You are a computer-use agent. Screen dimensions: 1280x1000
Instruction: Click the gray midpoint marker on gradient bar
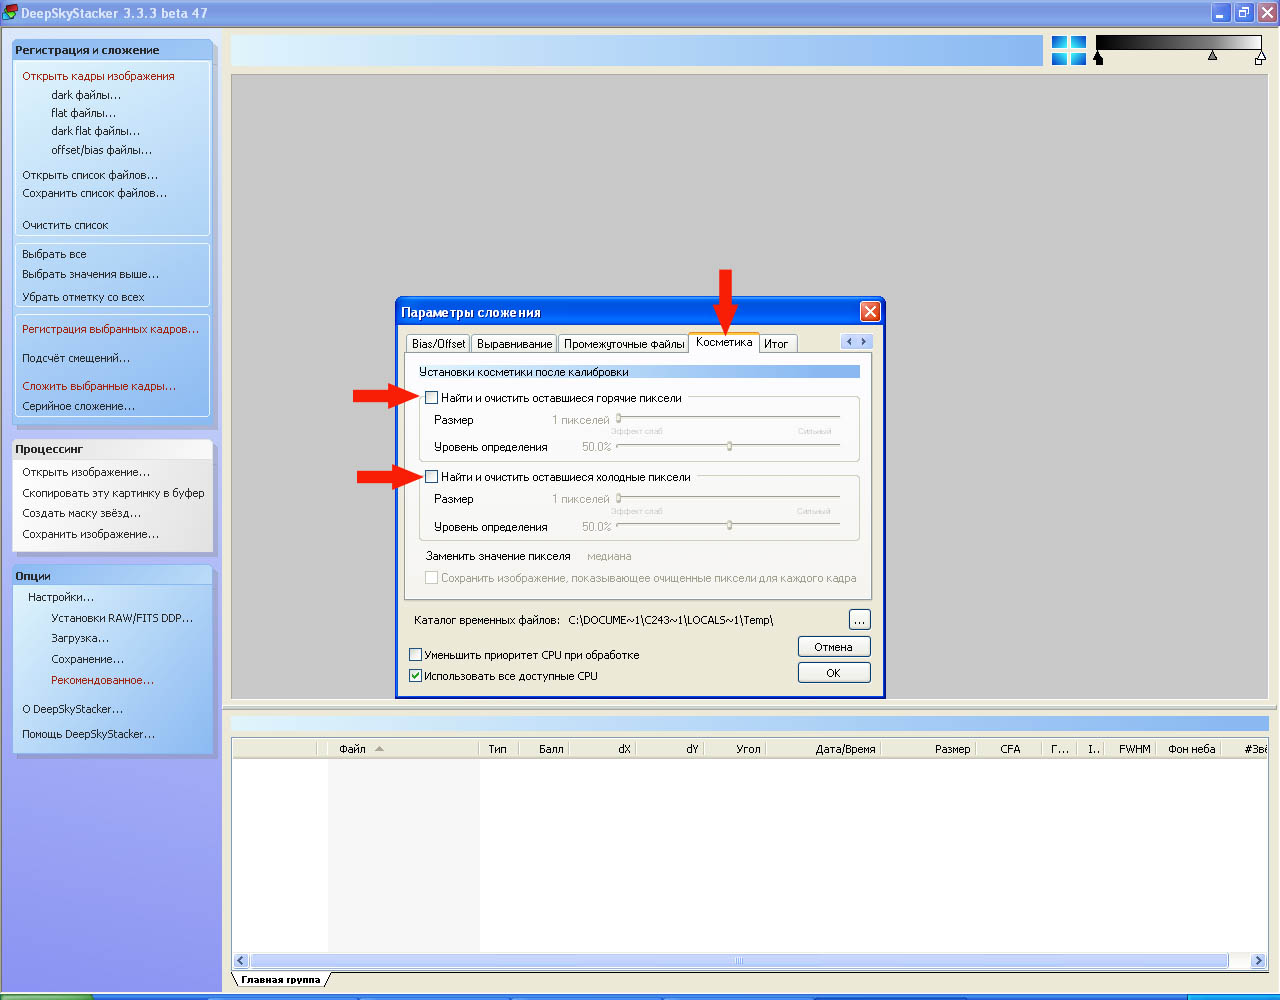click(1212, 56)
